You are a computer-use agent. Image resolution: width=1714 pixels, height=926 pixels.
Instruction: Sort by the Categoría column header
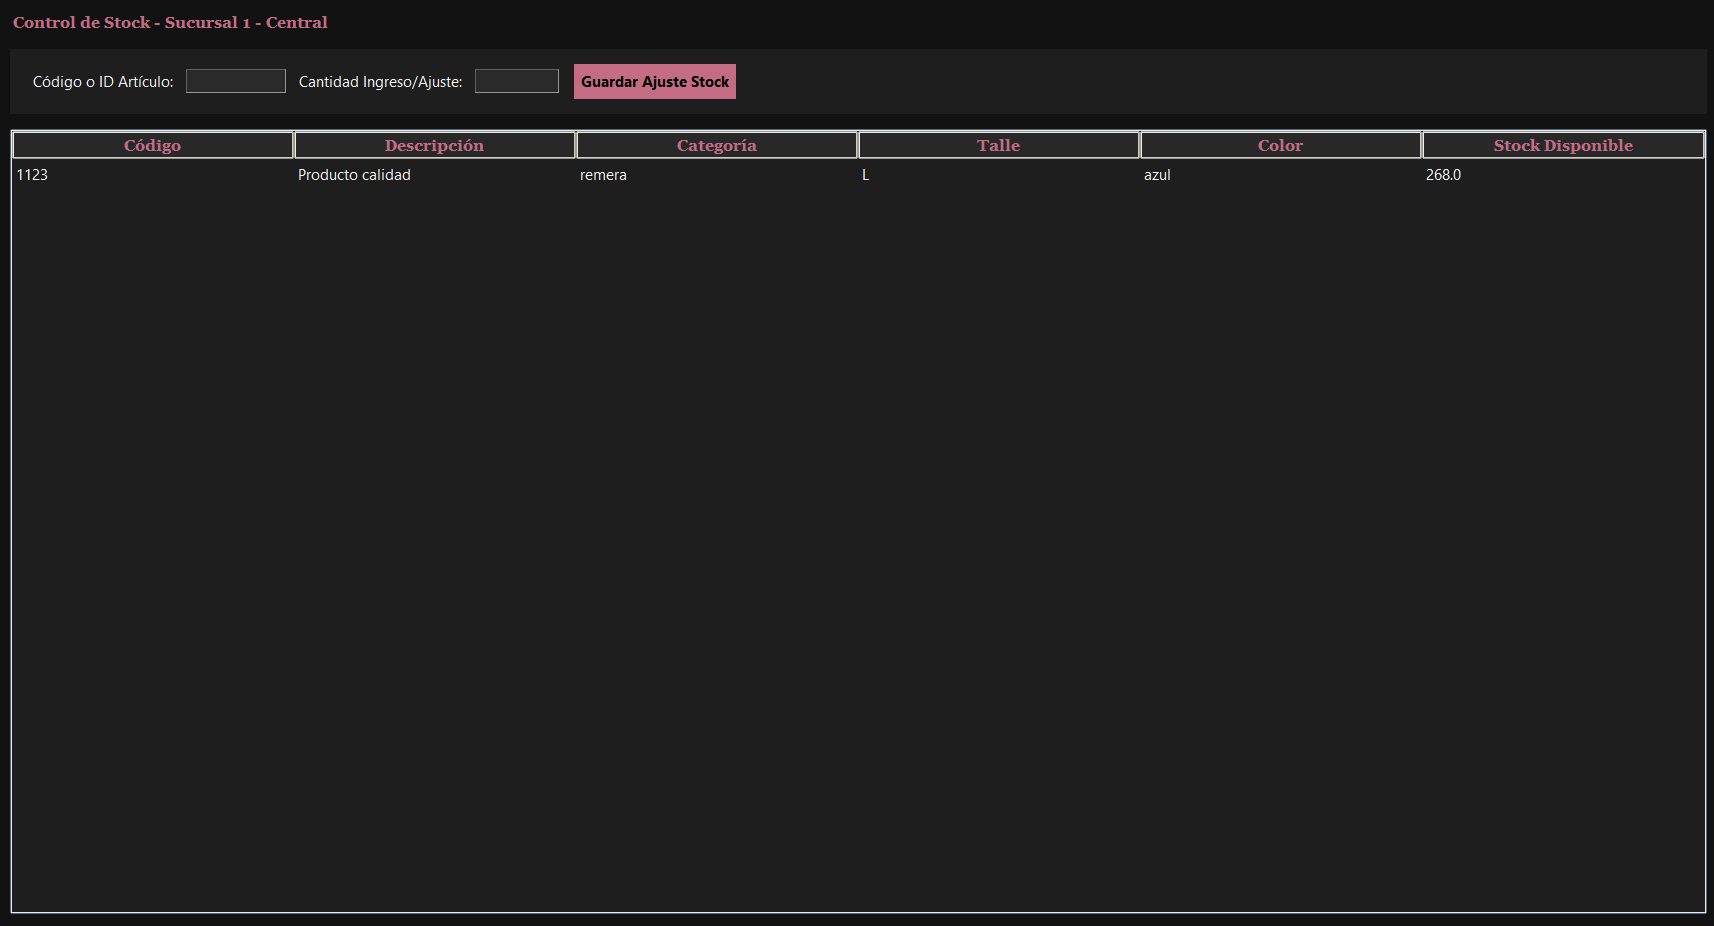[x=717, y=145]
